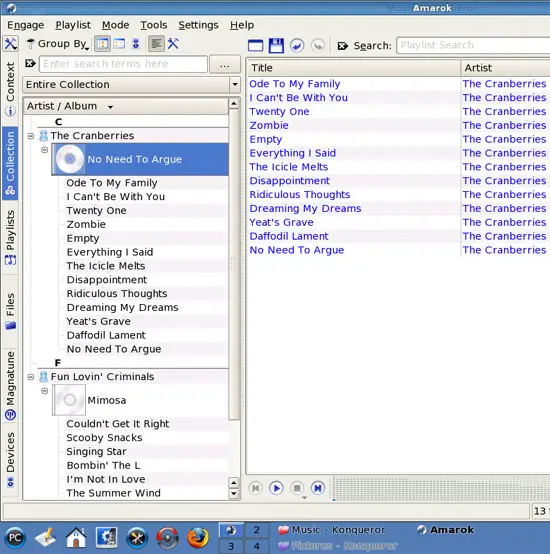
Task: Open the menu arrow below stop button
Action: tap(304, 497)
